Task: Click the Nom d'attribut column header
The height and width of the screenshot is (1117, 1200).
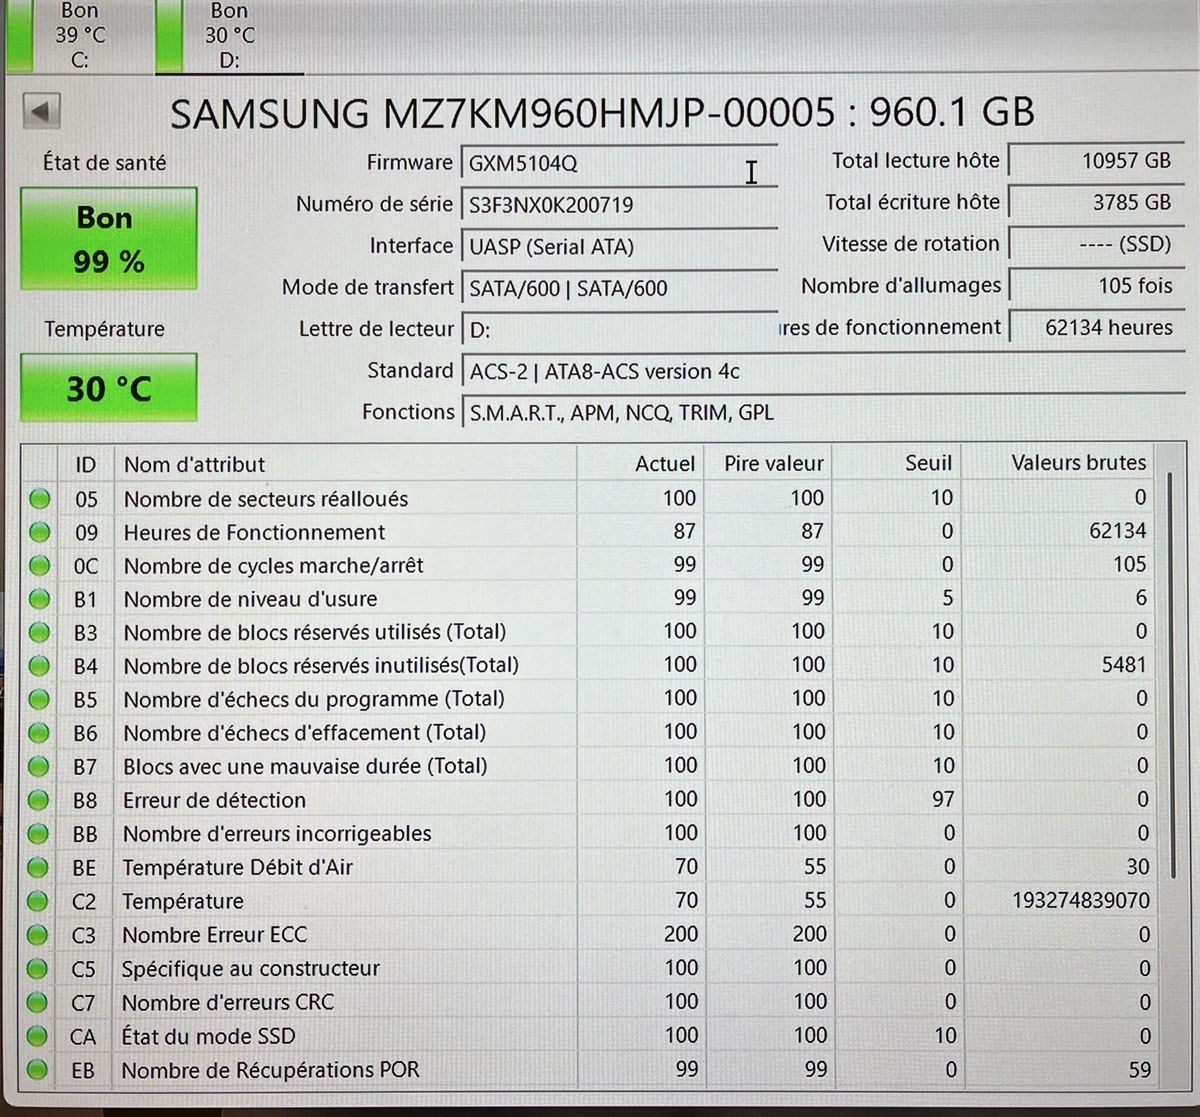Action: click(345, 464)
